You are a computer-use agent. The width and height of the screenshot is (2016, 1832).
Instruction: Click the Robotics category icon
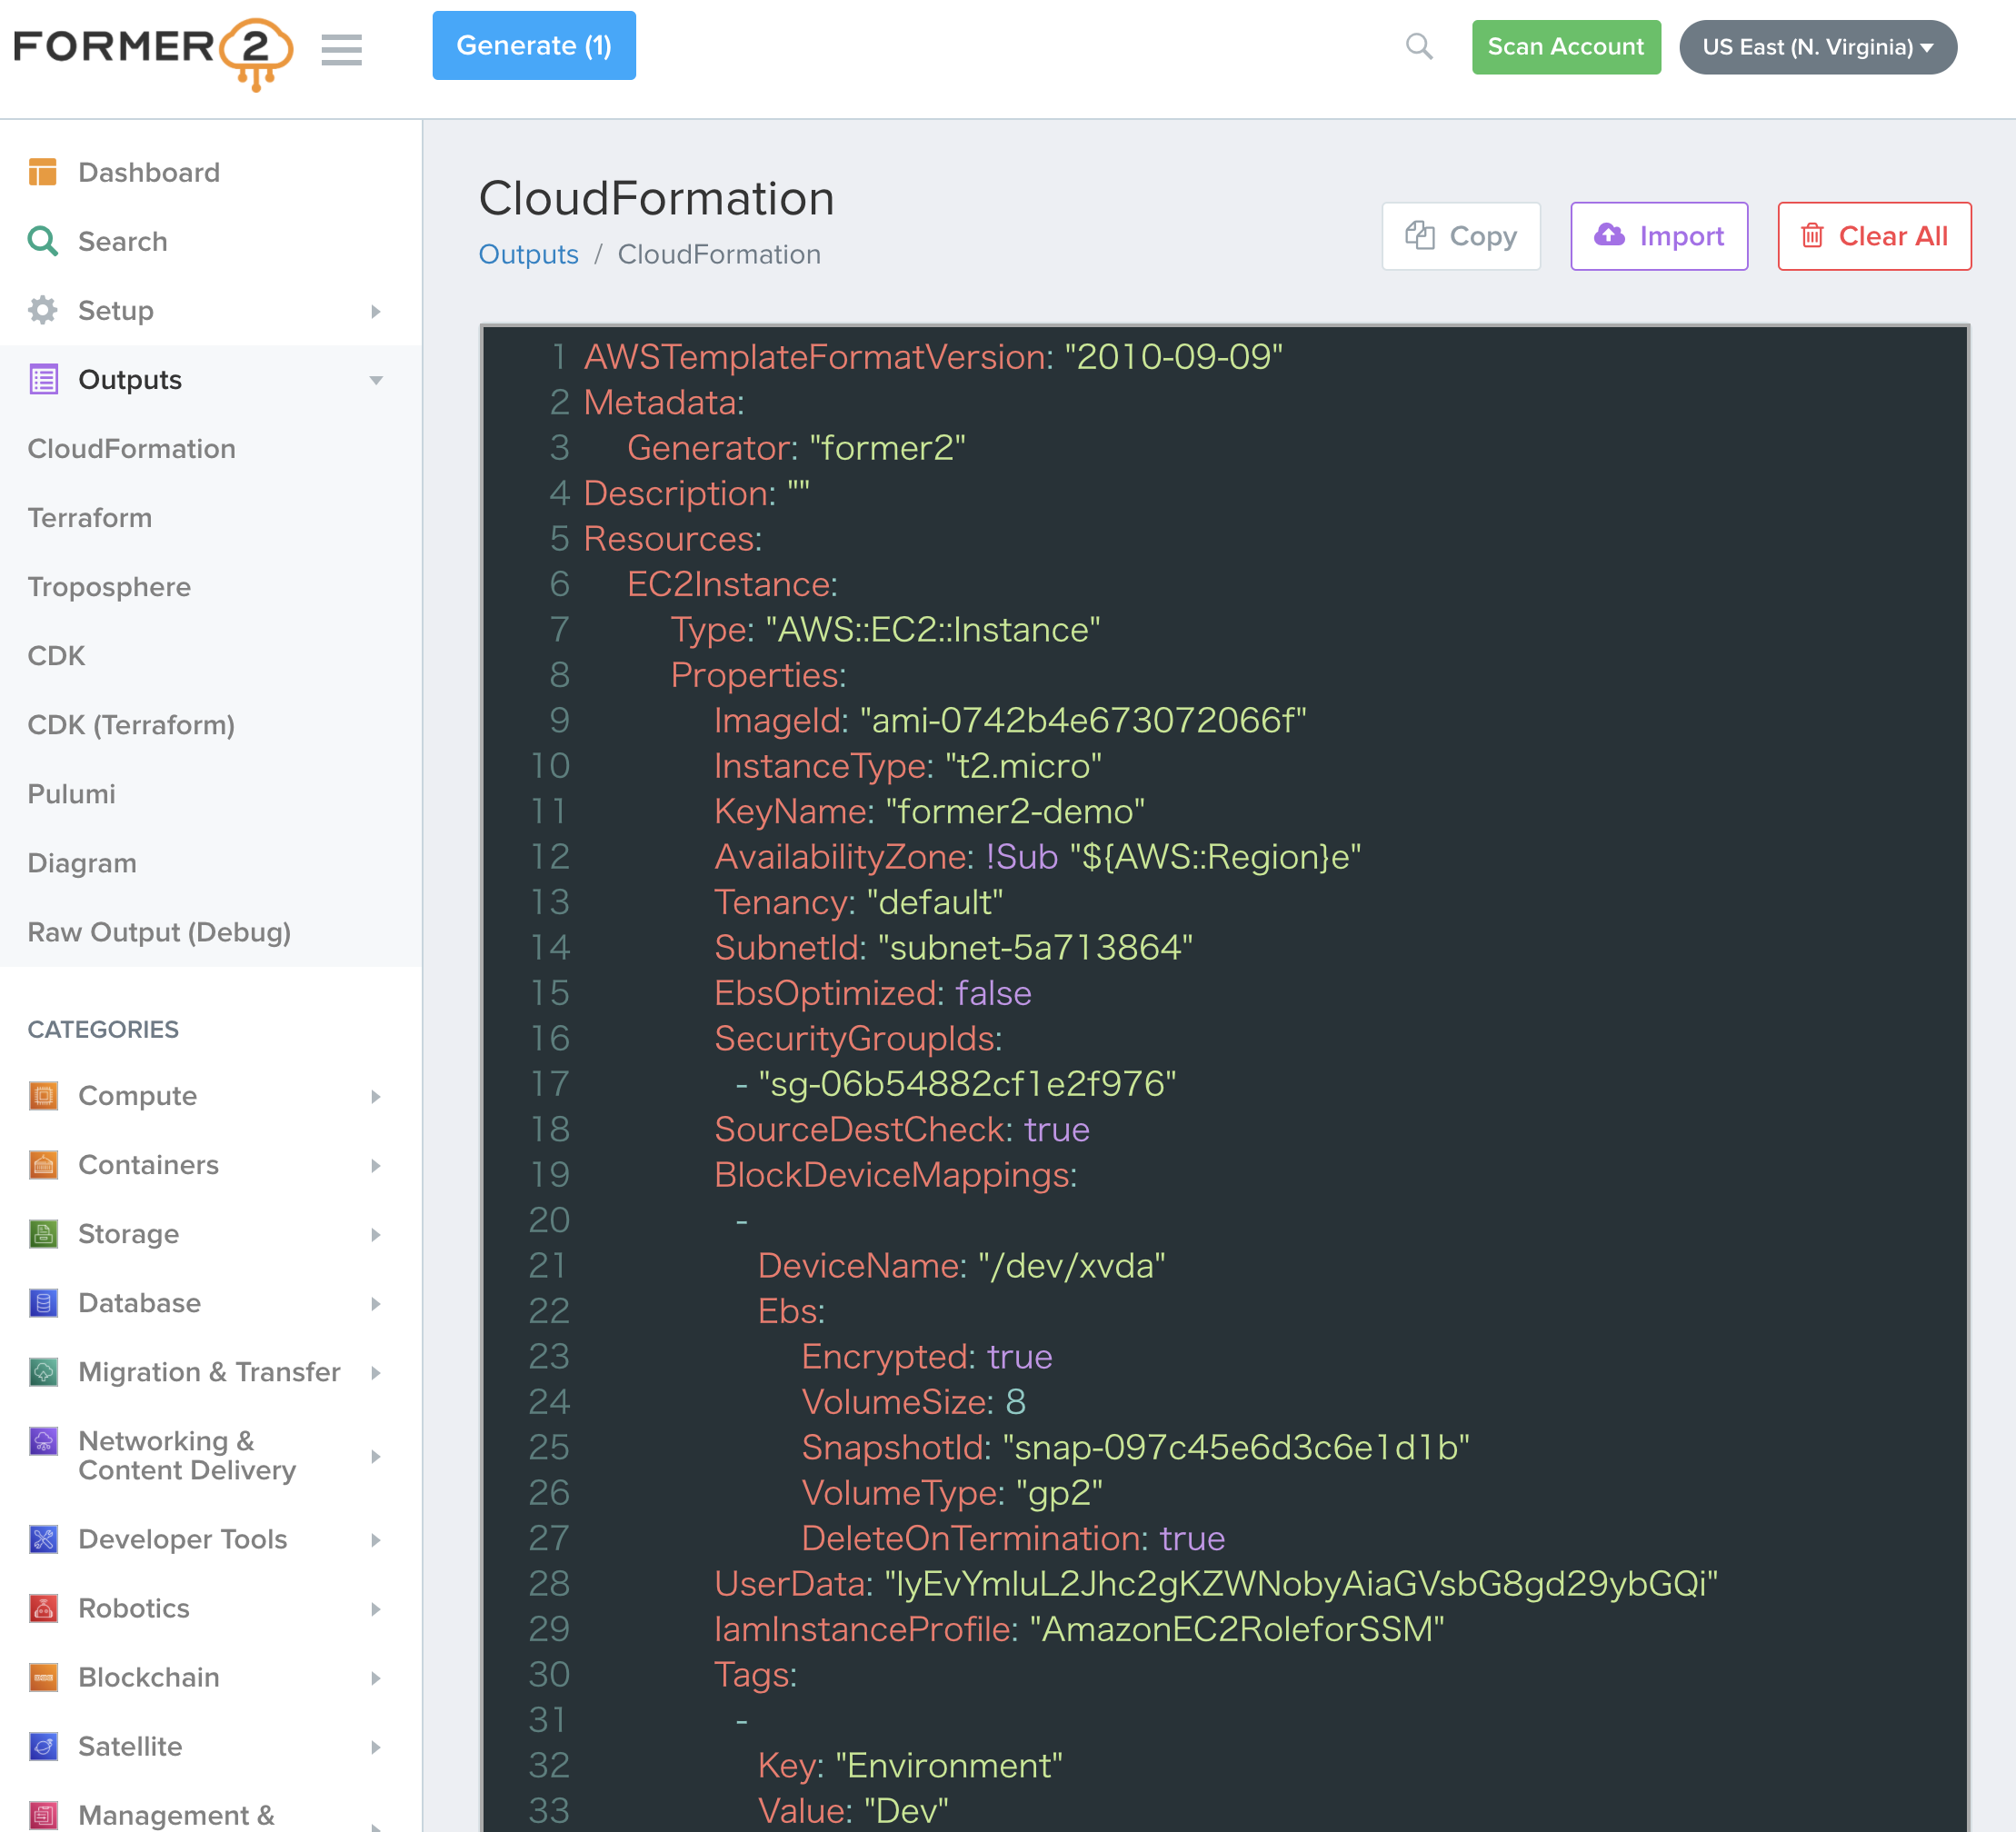43,1608
